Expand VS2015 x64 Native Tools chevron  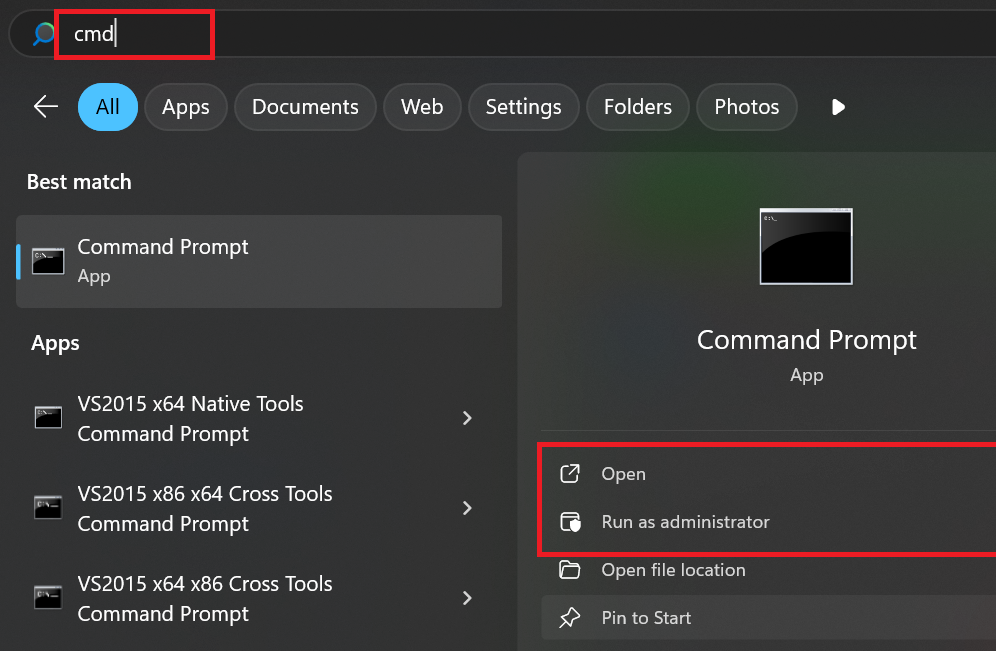click(467, 418)
